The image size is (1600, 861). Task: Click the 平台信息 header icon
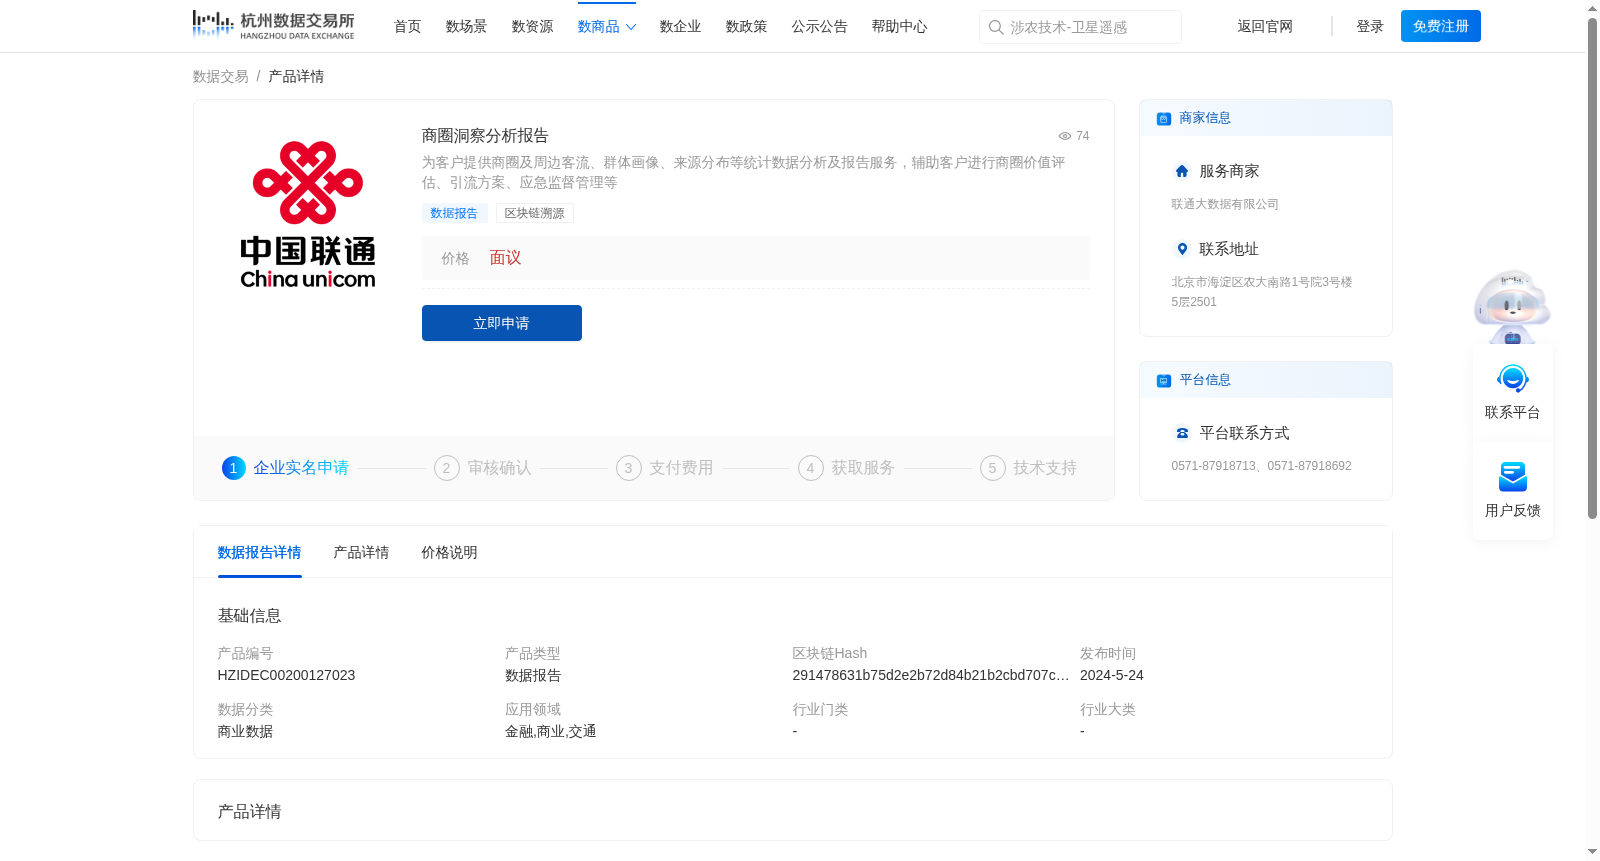[1164, 381]
